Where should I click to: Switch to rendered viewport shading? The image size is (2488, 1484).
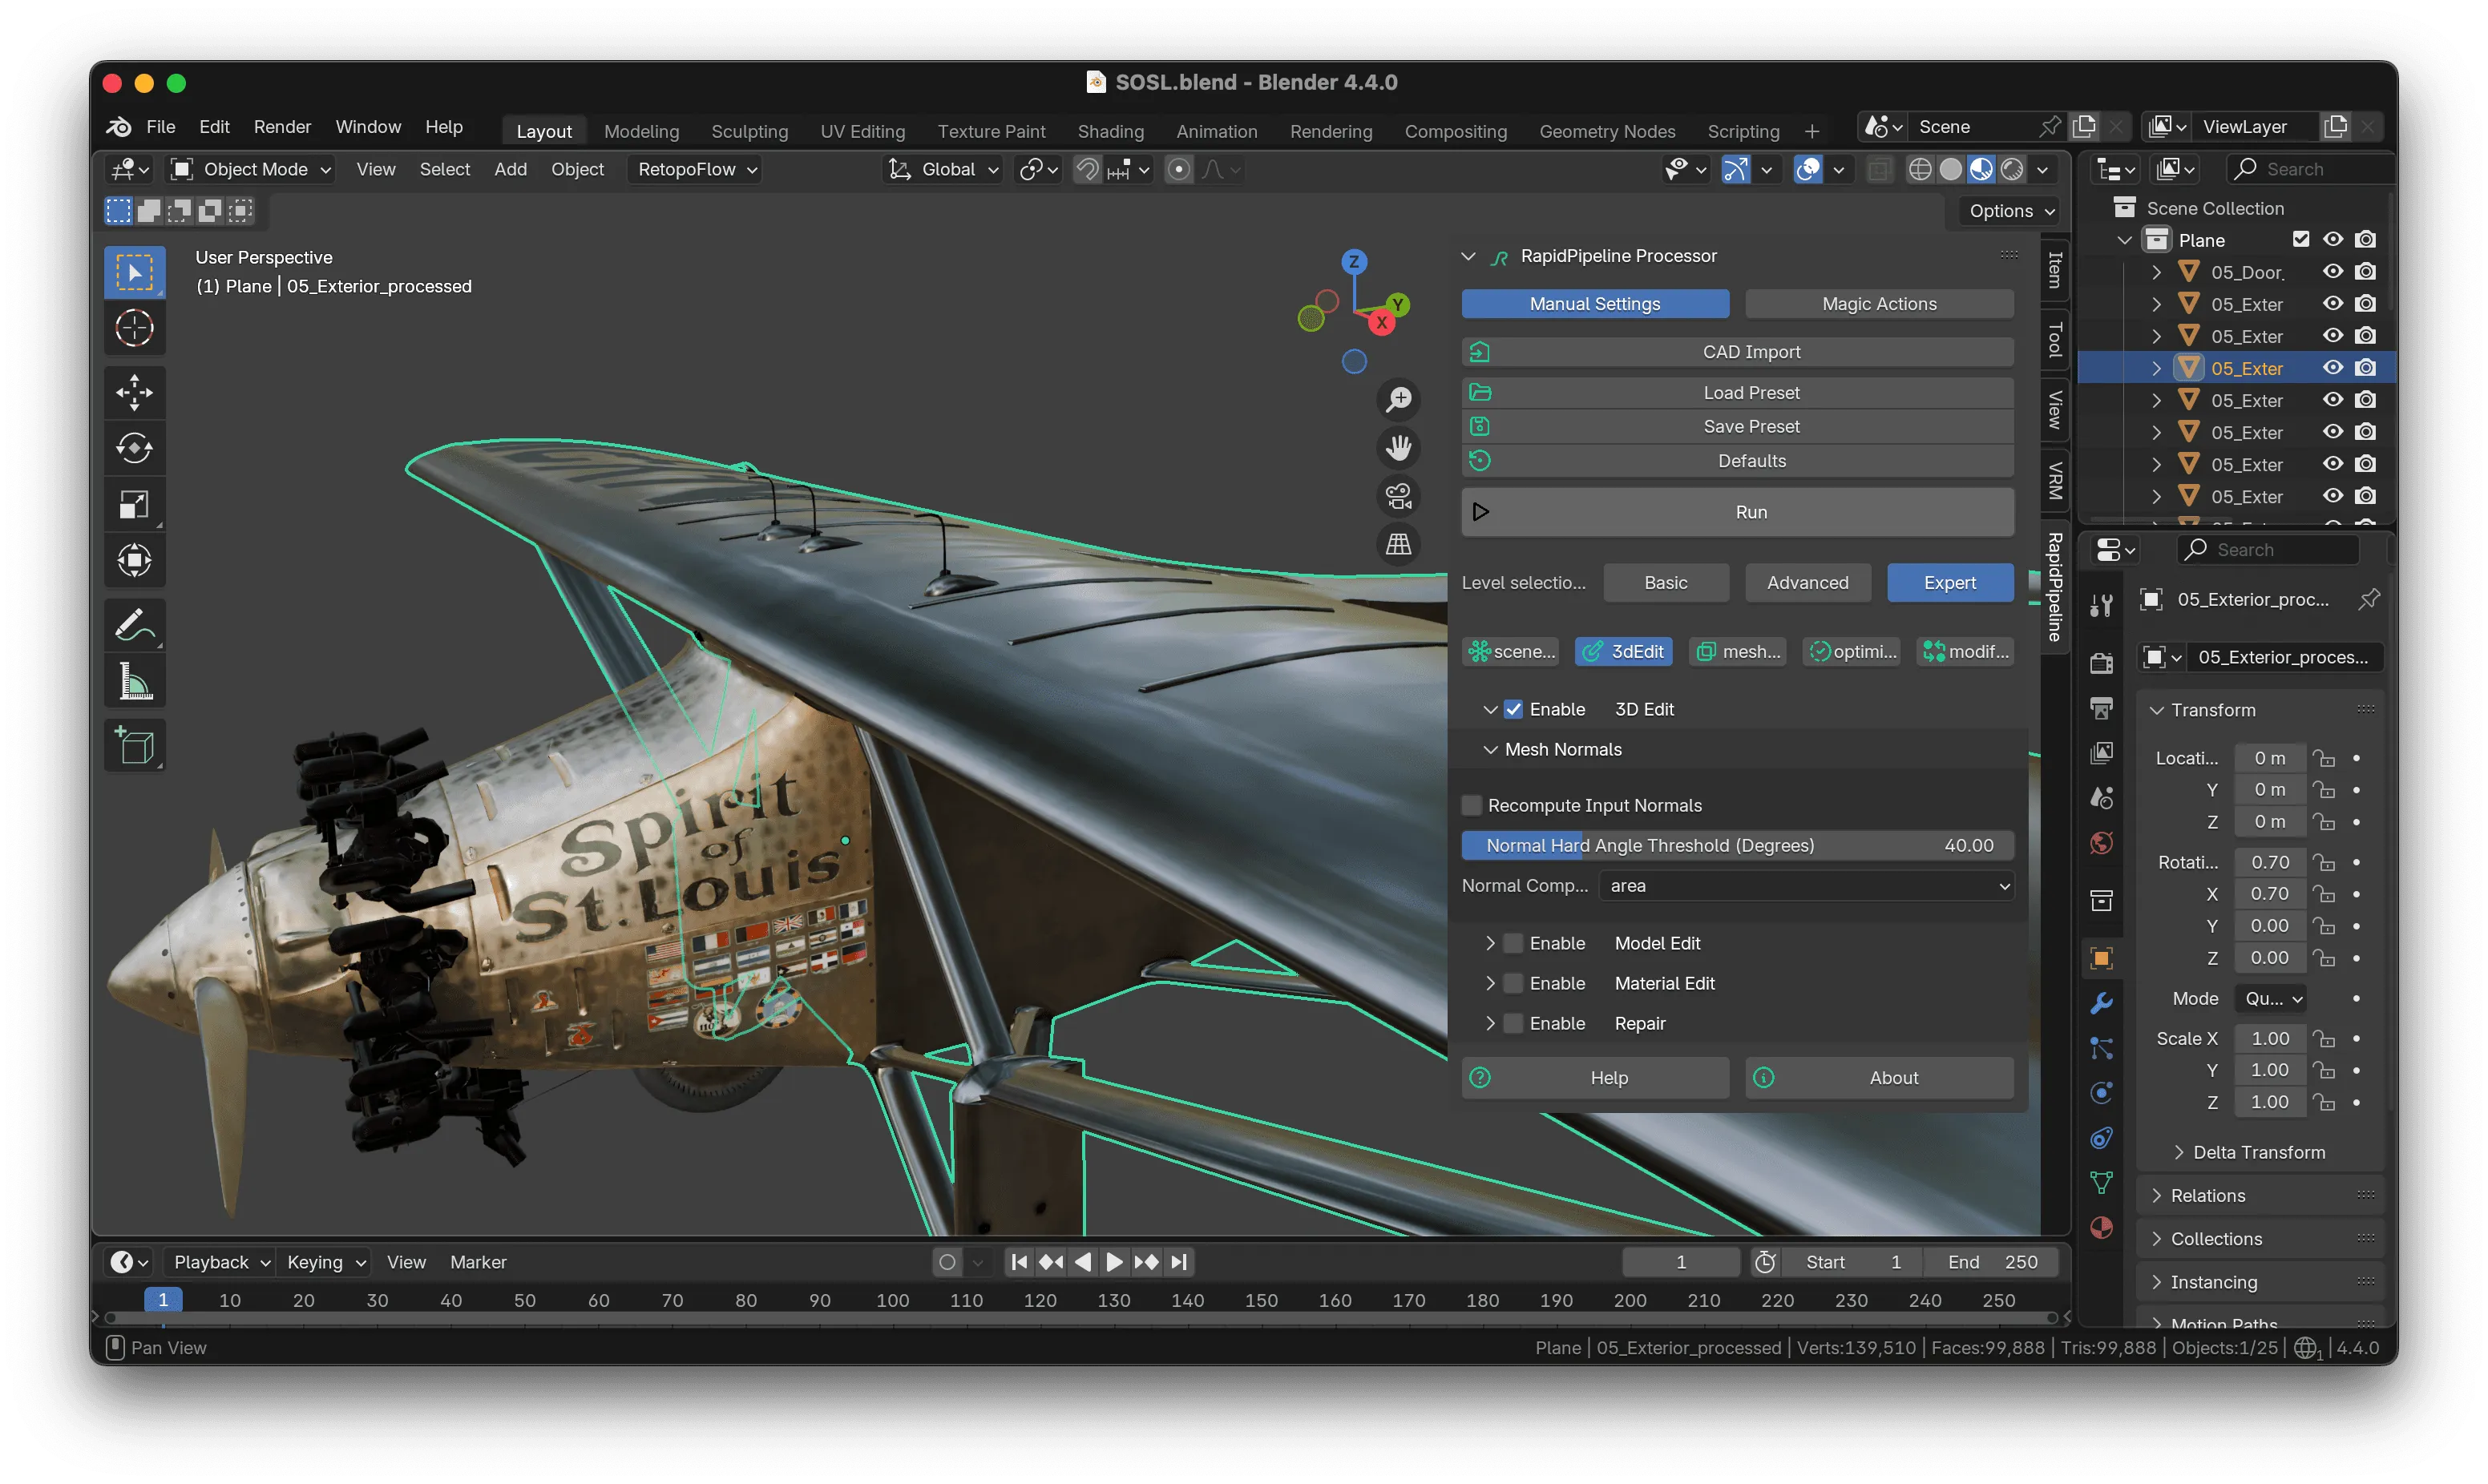2012,170
